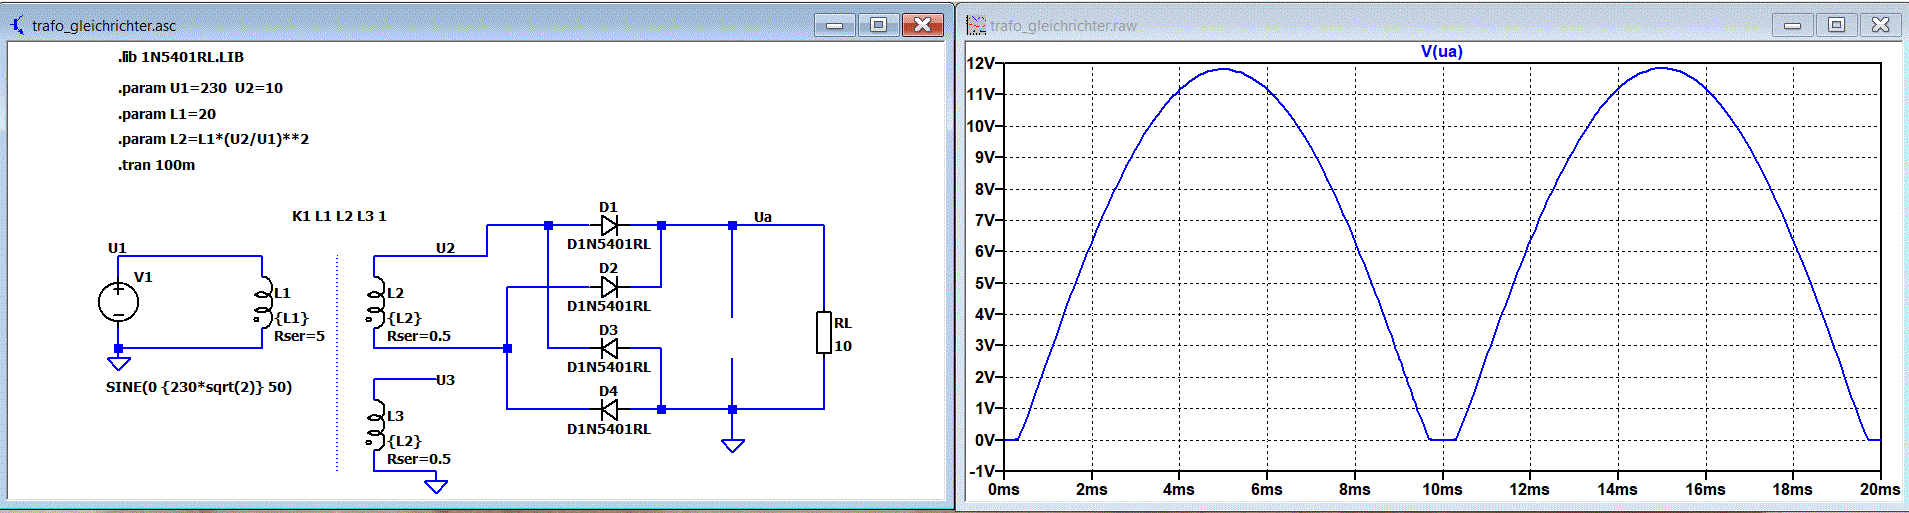
Task: Click the .lib 1N5401RL.LIB directive
Action: (x=181, y=57)
